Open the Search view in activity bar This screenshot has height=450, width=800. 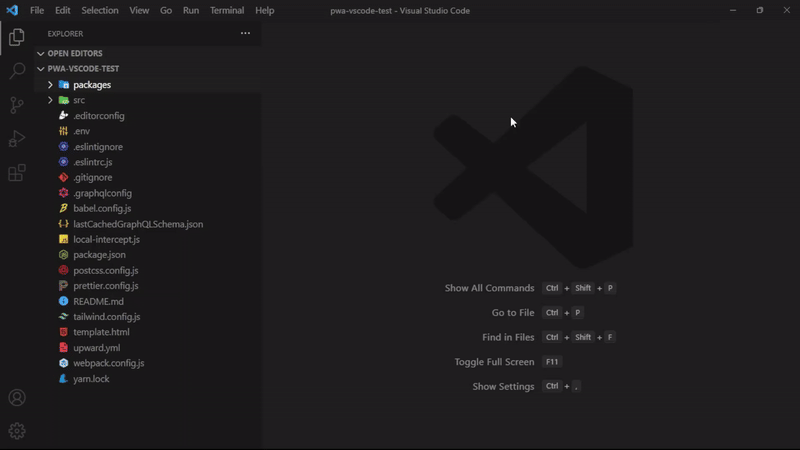coord(17,70)
